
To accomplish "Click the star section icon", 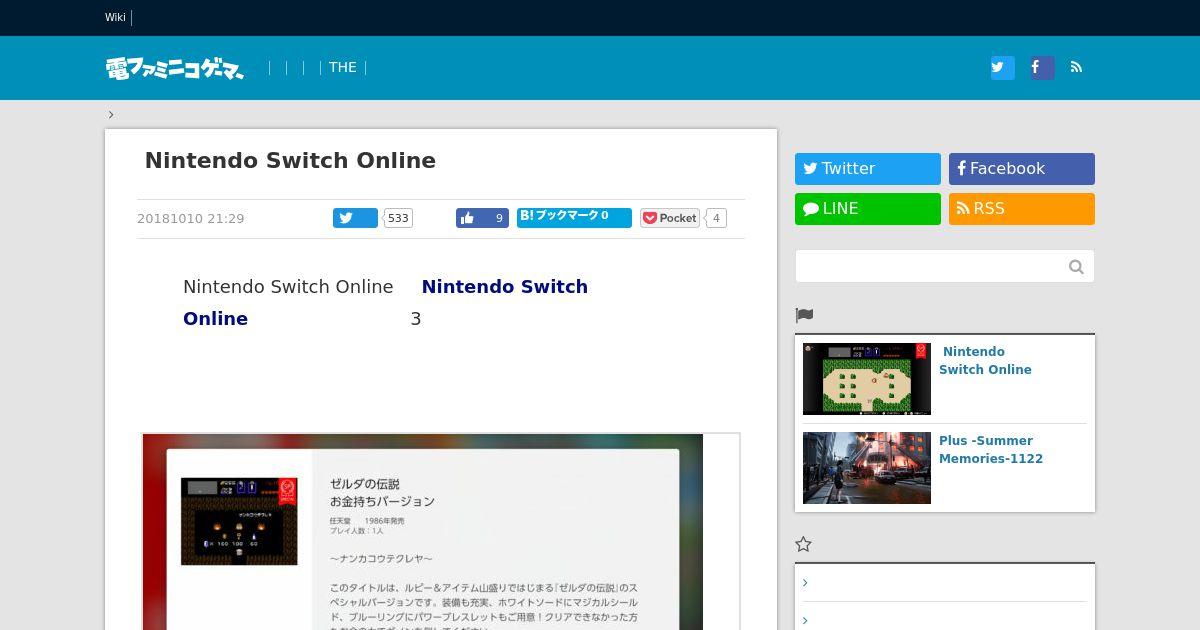I will (x=803, y=544).
